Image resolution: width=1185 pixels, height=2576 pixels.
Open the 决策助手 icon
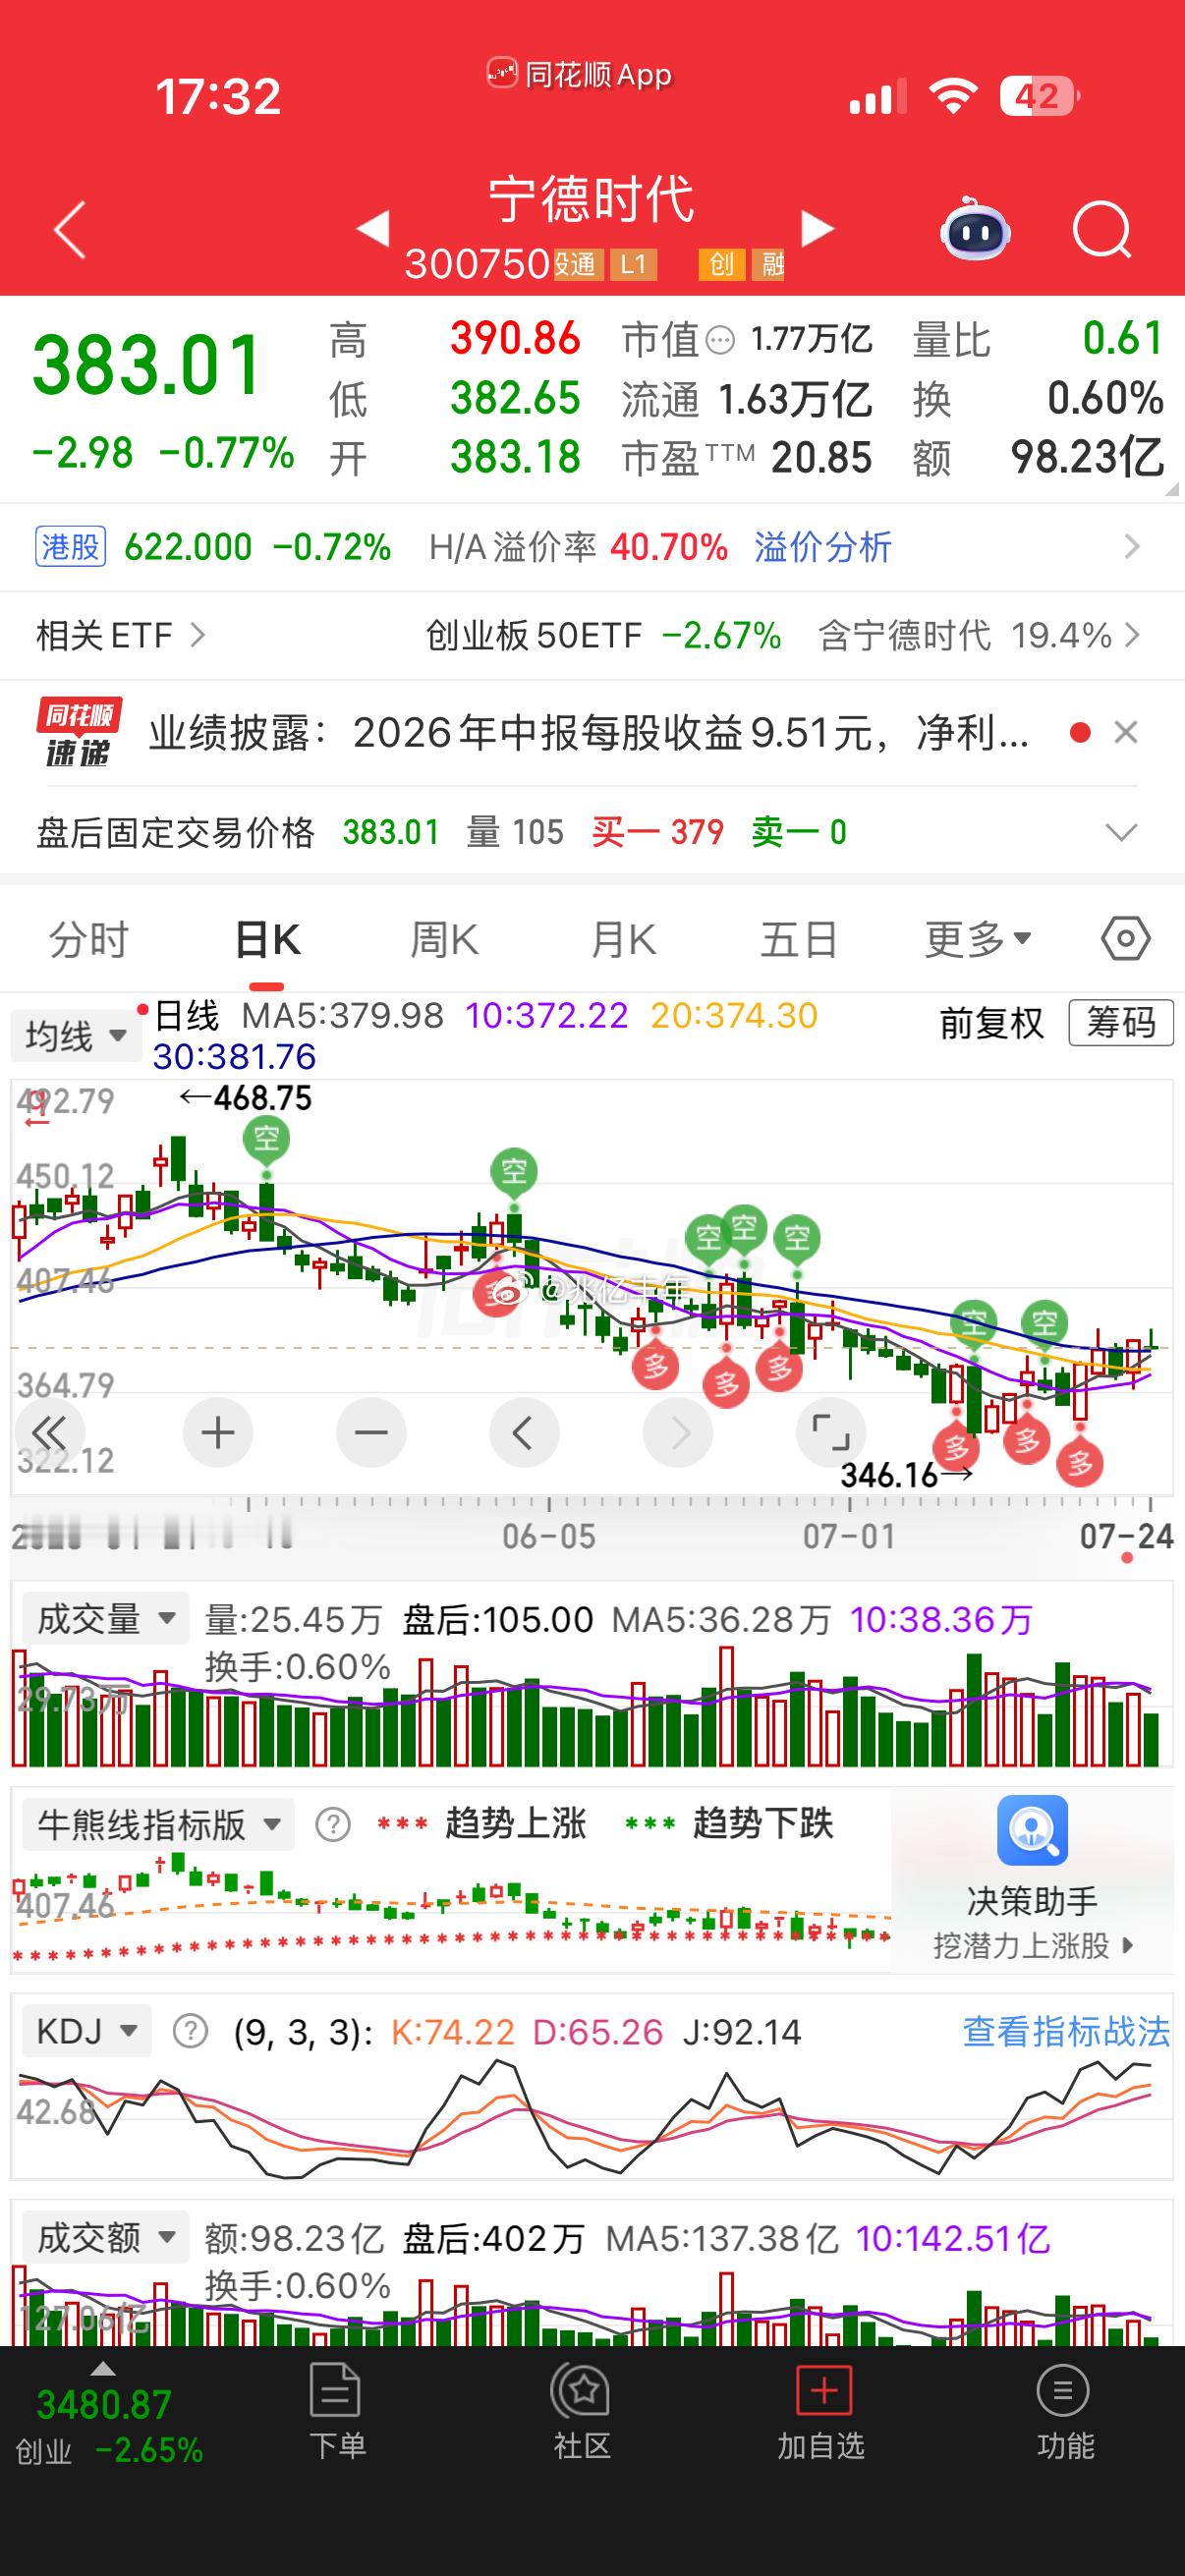[x=1032, y=1829]
